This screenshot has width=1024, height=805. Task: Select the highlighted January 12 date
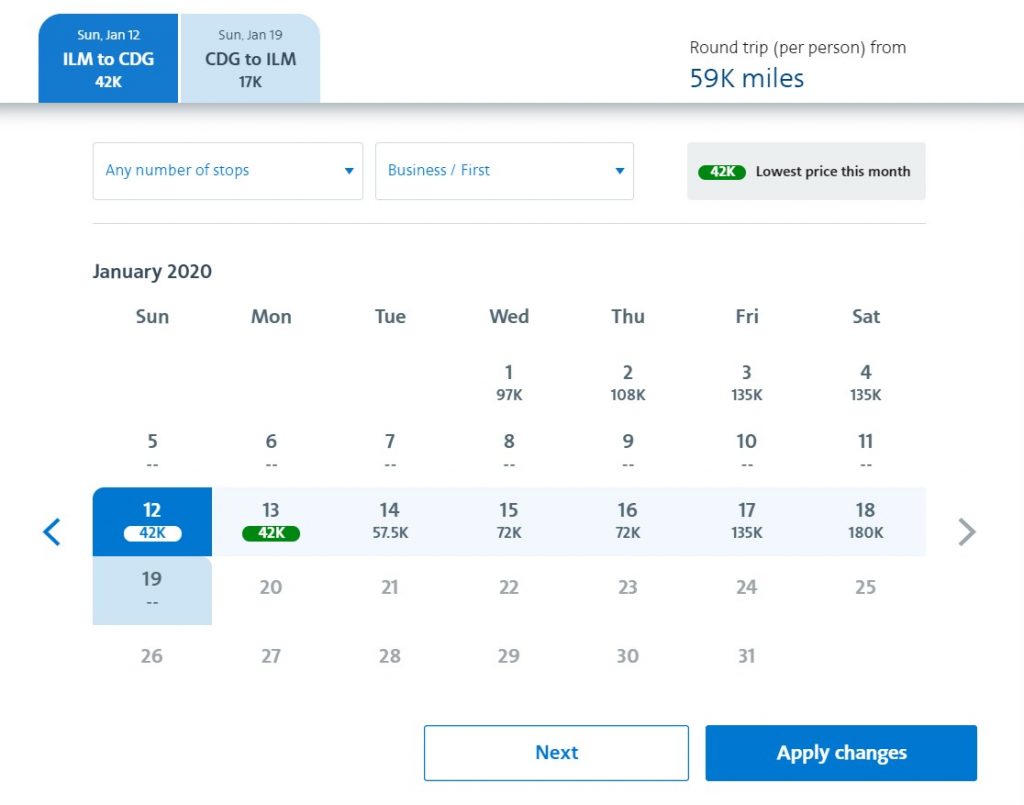pyautogui.click(x=152, y=521)
